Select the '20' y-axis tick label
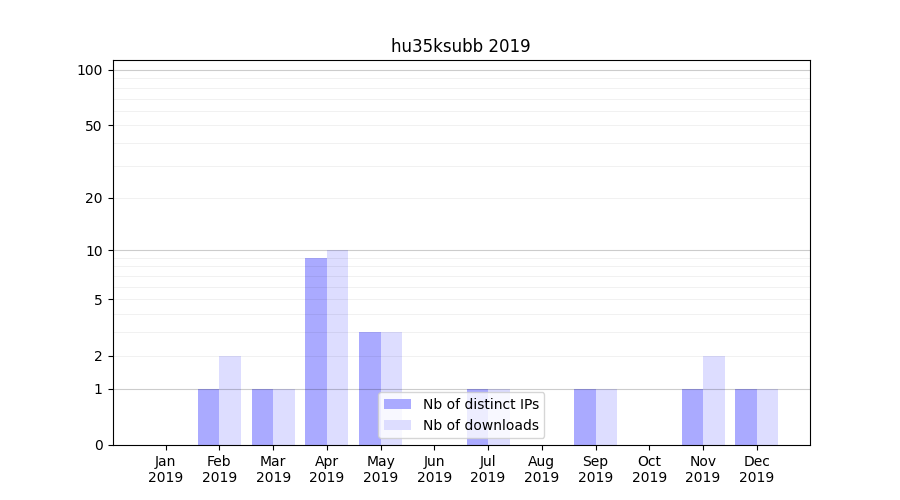Viewport: 900px width, 500px height. tap(94, 198)
